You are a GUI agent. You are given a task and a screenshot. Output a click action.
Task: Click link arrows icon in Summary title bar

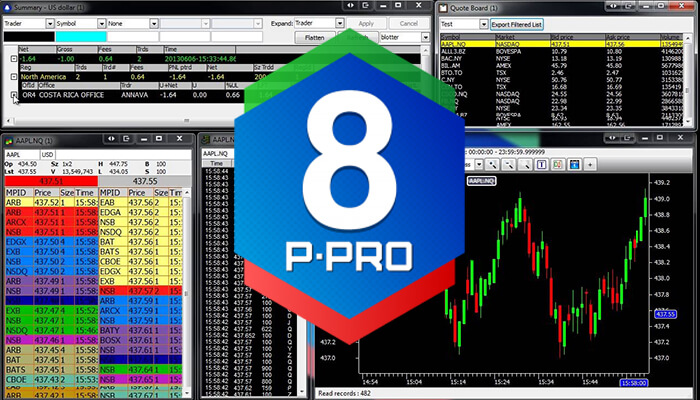(350, 5)
